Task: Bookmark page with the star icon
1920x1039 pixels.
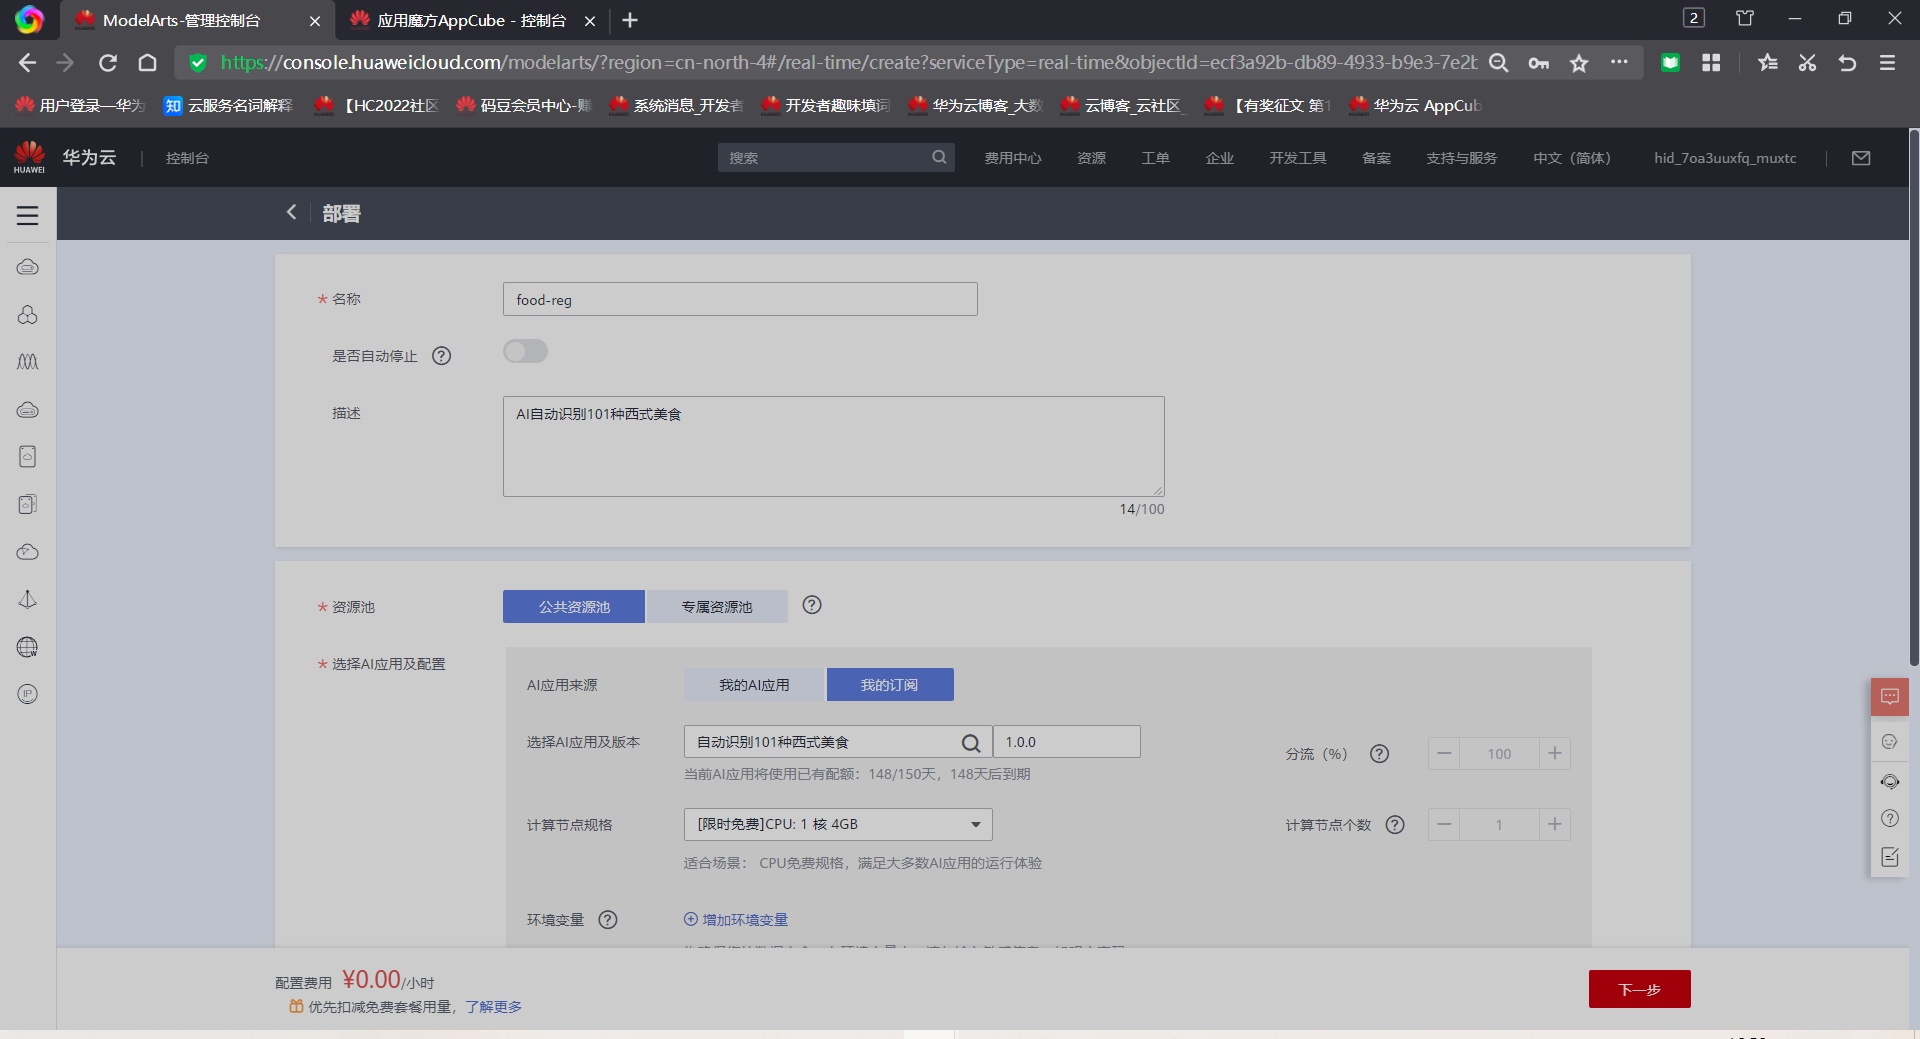Action: pos(1579,63)
